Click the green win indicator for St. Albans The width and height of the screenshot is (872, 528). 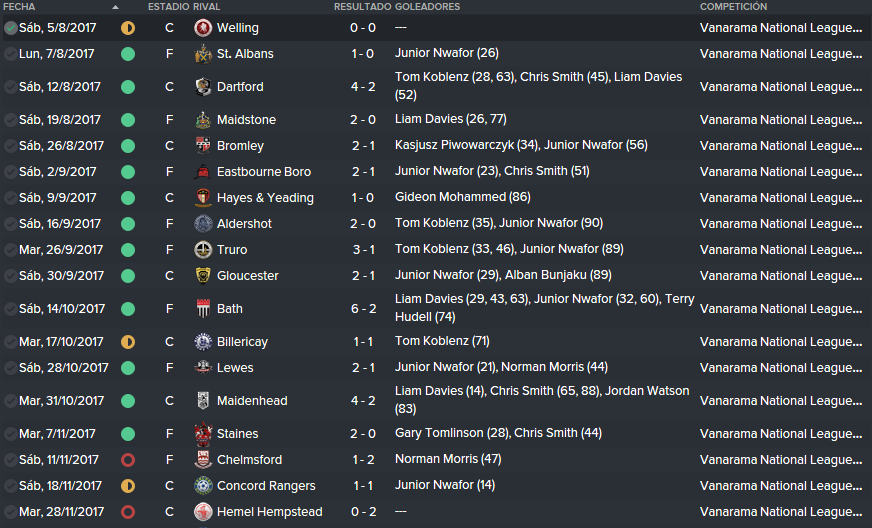pos(128,54)
